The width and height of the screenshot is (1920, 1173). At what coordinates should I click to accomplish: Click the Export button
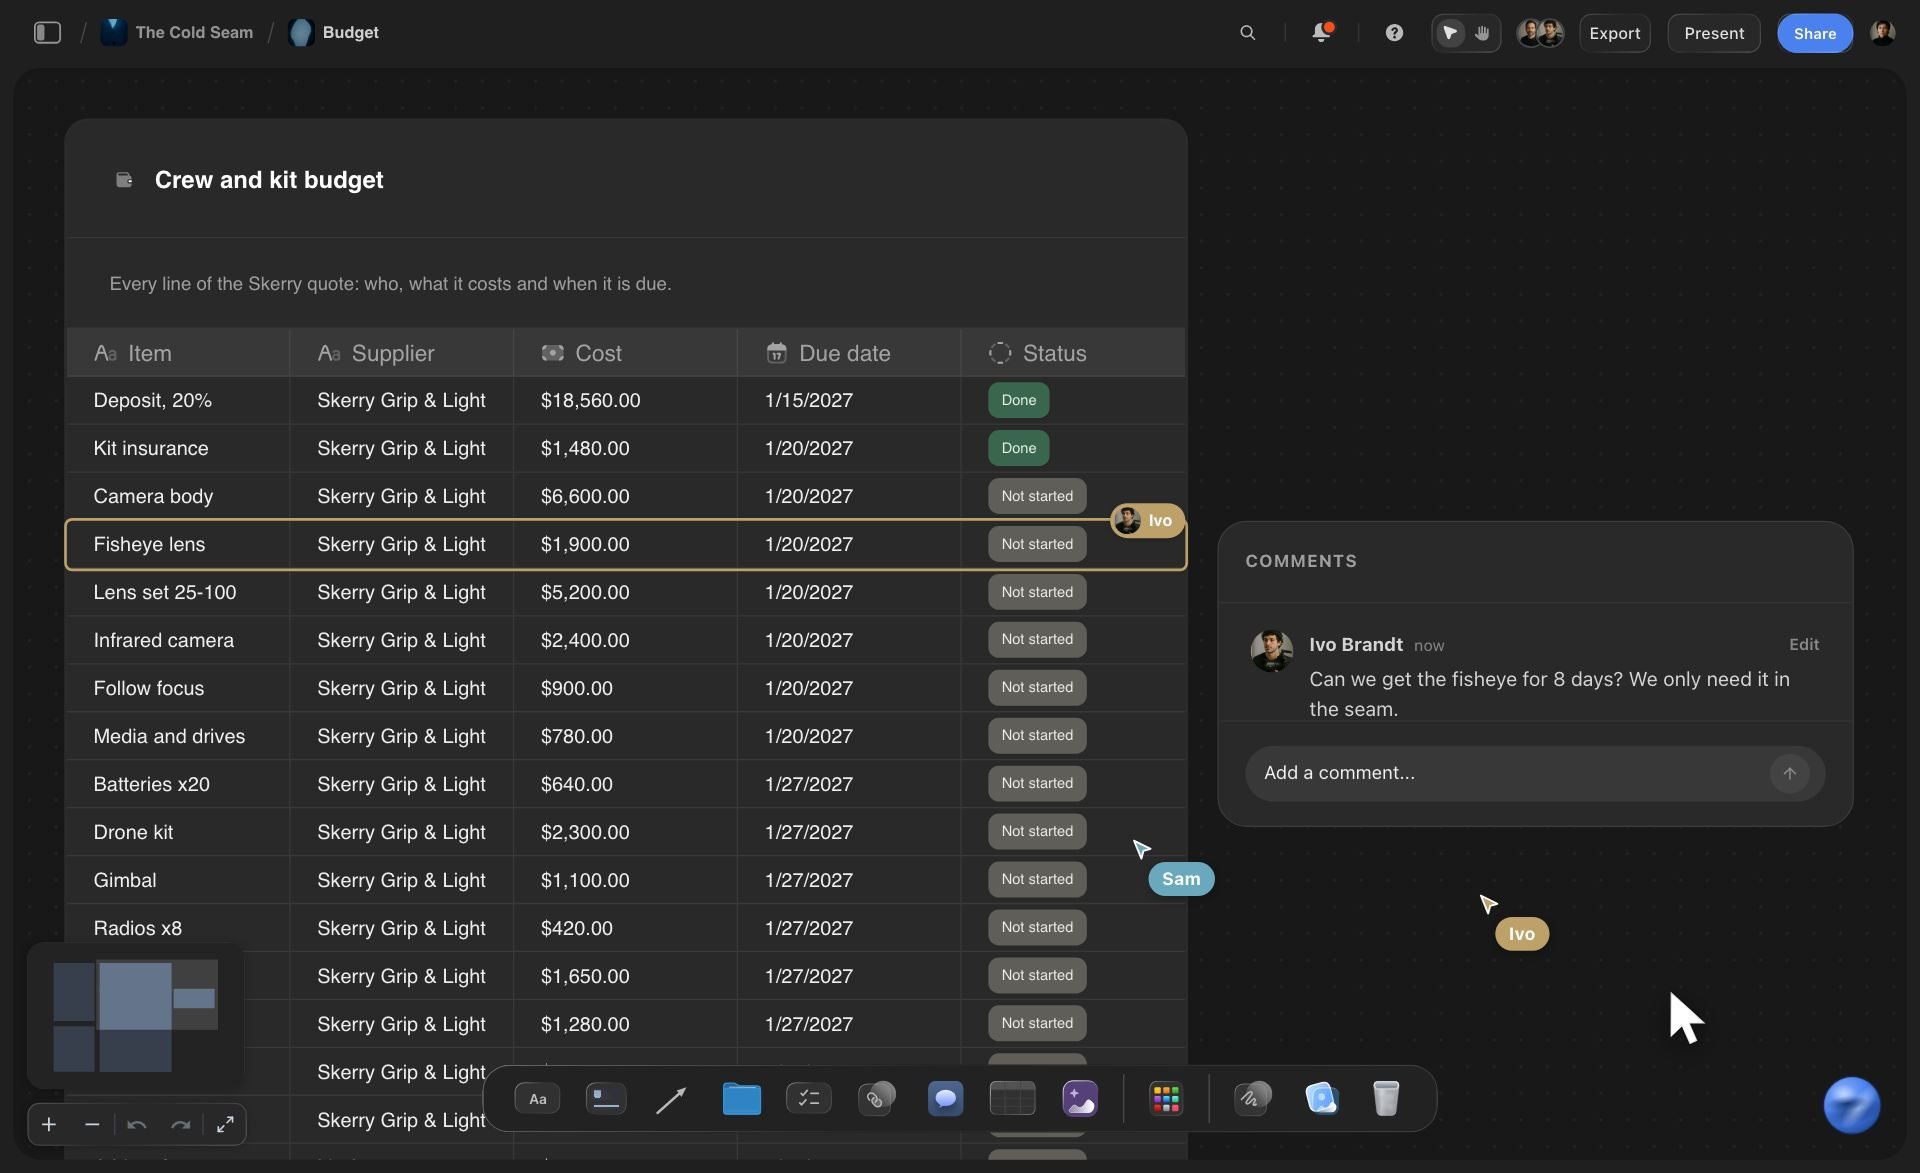(x=1614, y=33)
